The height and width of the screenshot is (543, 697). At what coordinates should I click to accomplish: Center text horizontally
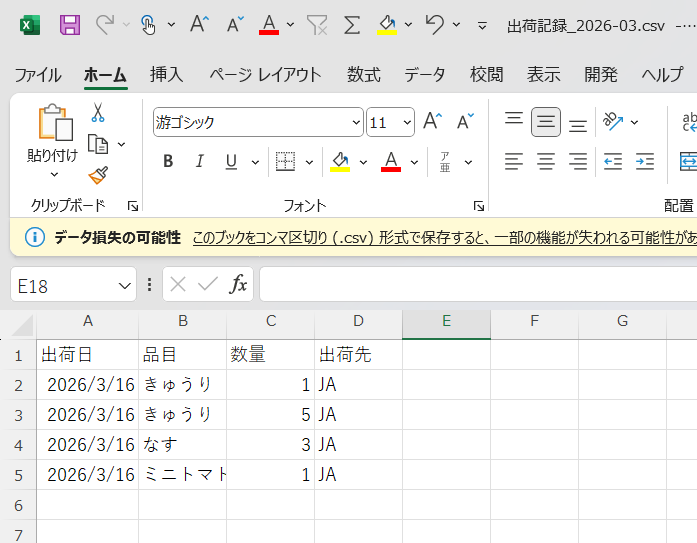pos(546,161)
